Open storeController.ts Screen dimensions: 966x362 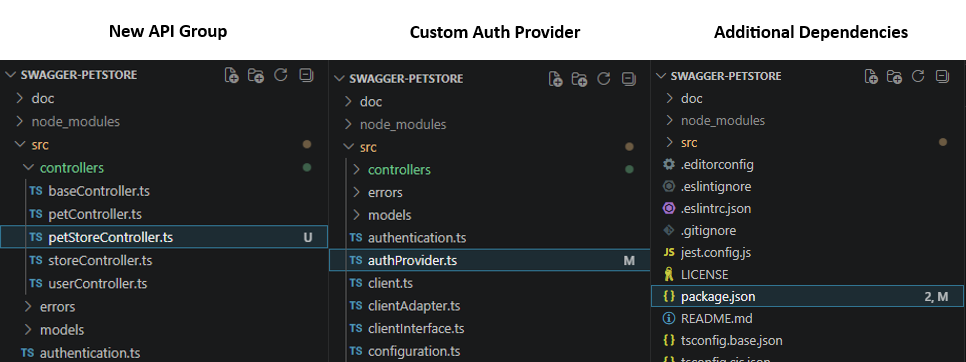tap(100, 260)
